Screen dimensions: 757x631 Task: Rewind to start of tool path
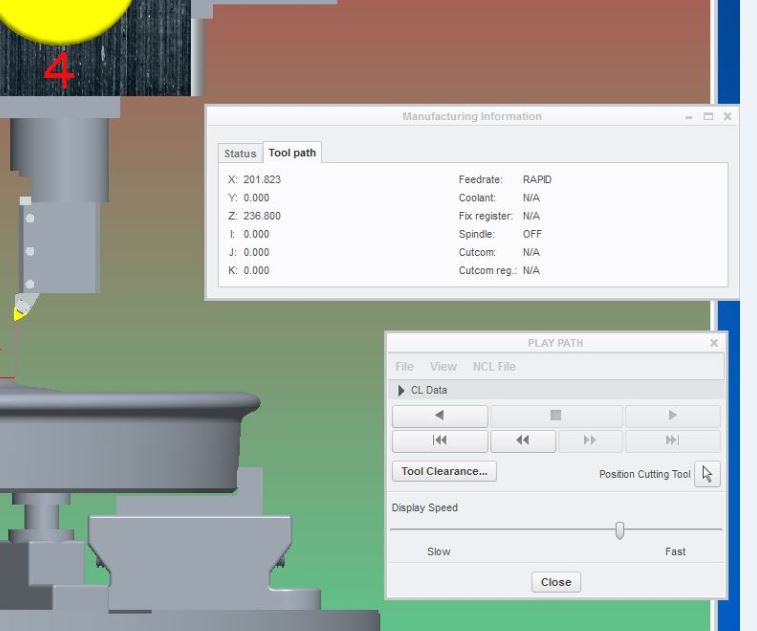tap(440, 440)
